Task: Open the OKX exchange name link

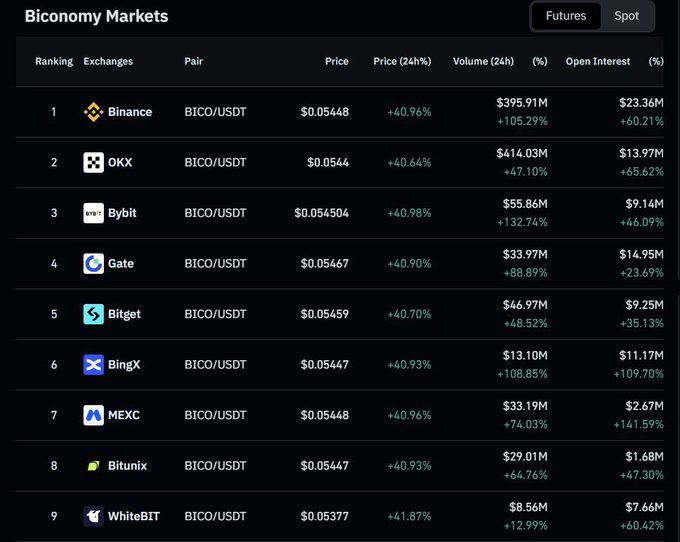Action: tap(120, 163)
